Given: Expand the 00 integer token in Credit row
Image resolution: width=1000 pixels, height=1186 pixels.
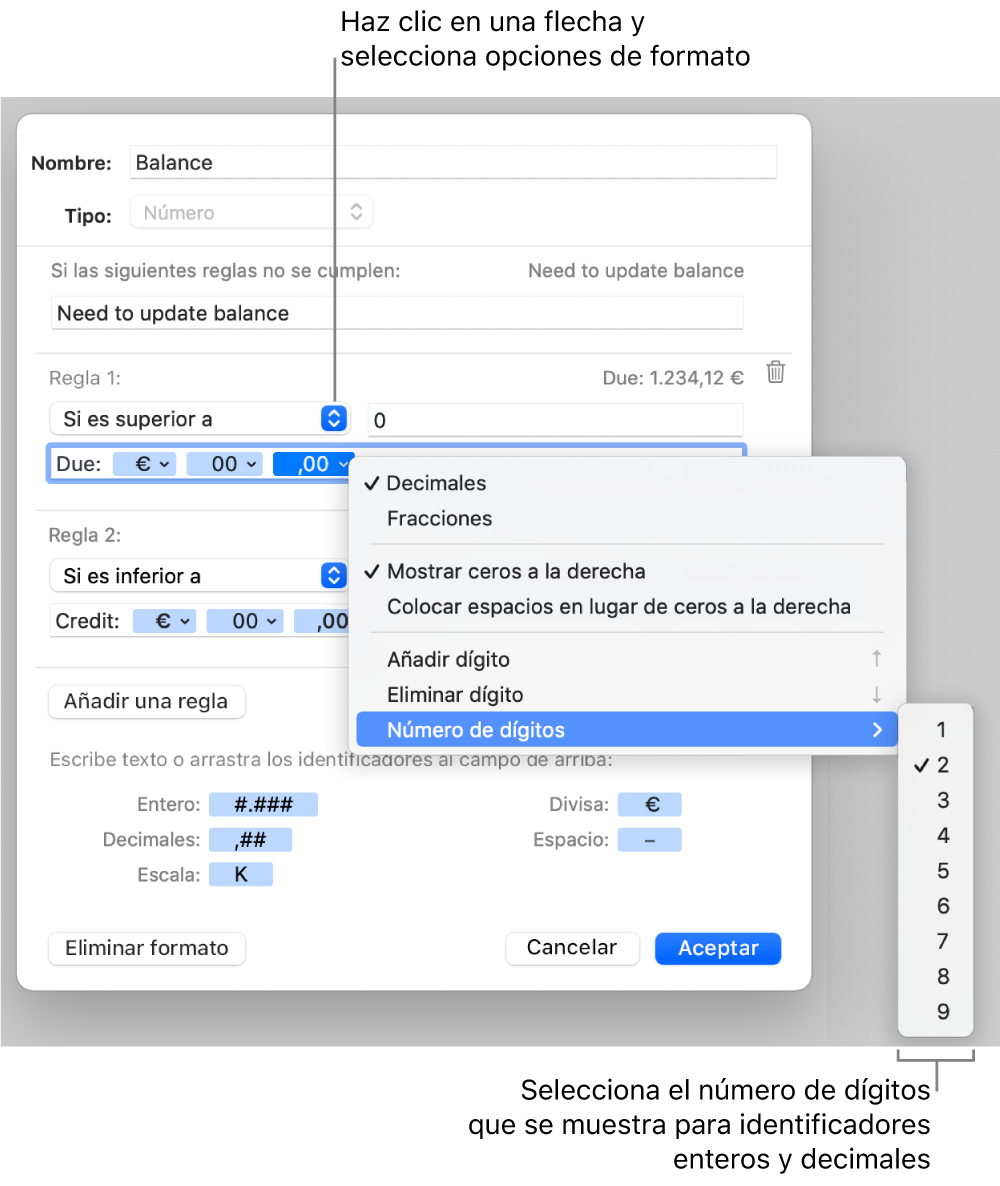Looking at the screenshot, I should pos(245,621).
